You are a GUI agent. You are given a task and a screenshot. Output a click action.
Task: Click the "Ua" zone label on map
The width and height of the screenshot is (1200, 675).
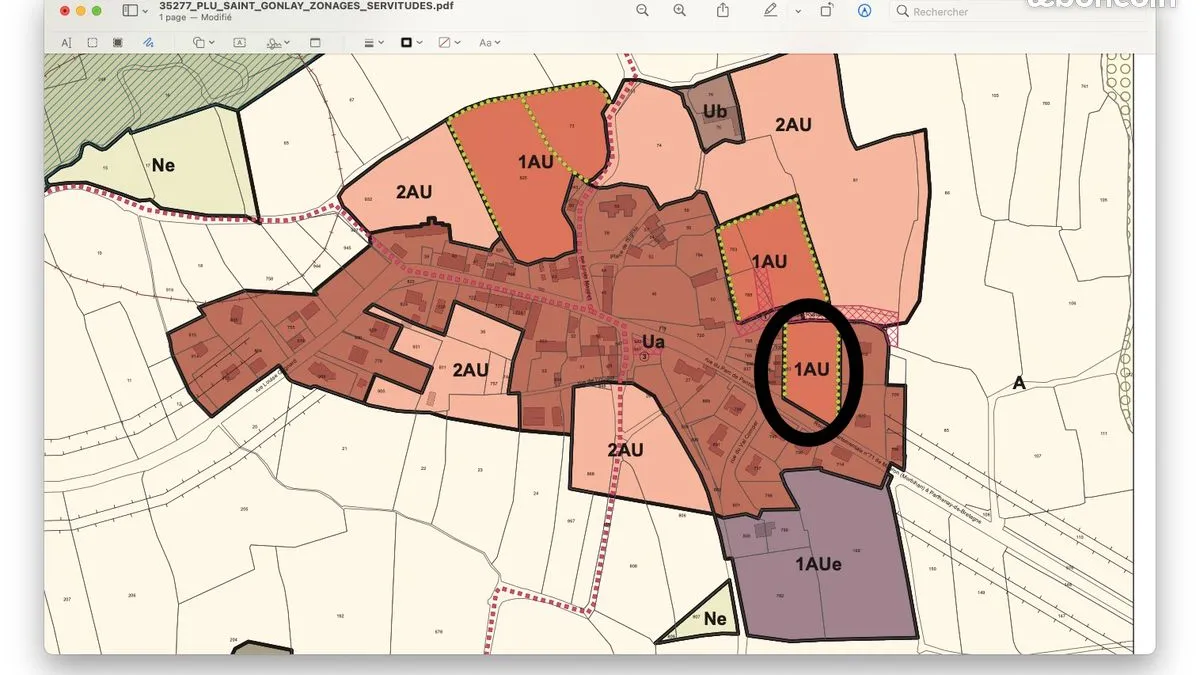[653, 341]
